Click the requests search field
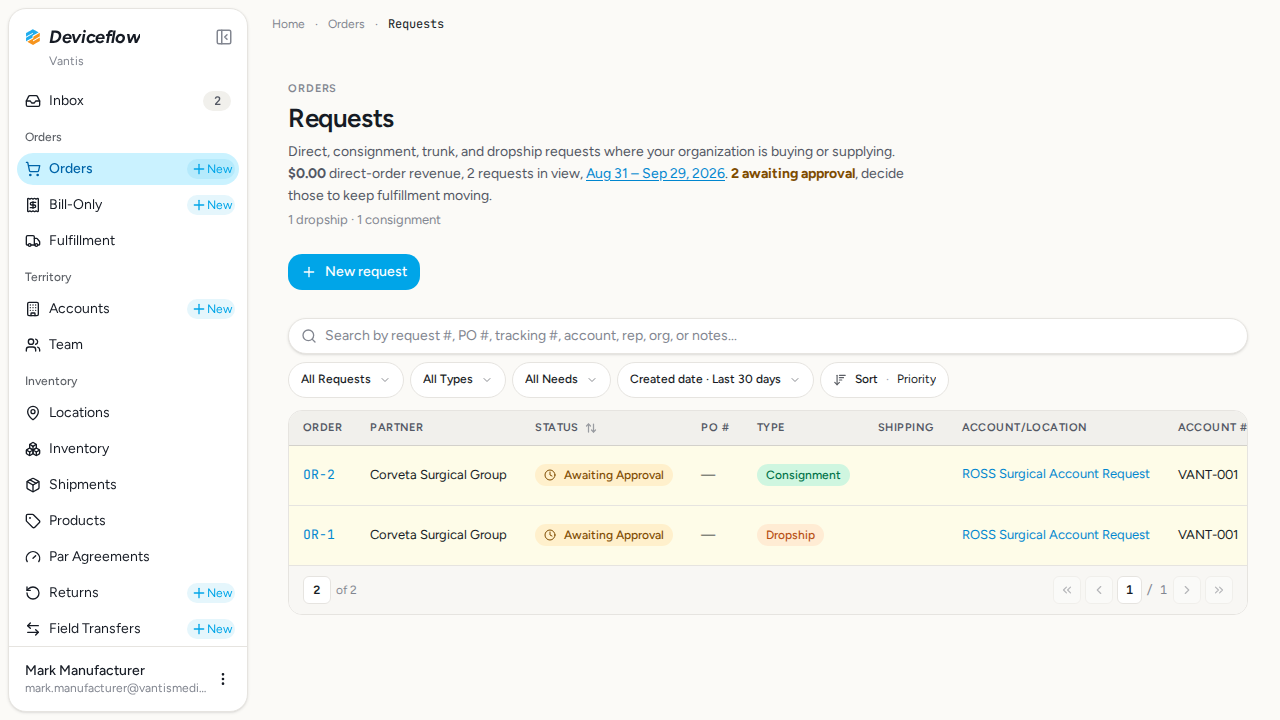 tap(768, 336)
